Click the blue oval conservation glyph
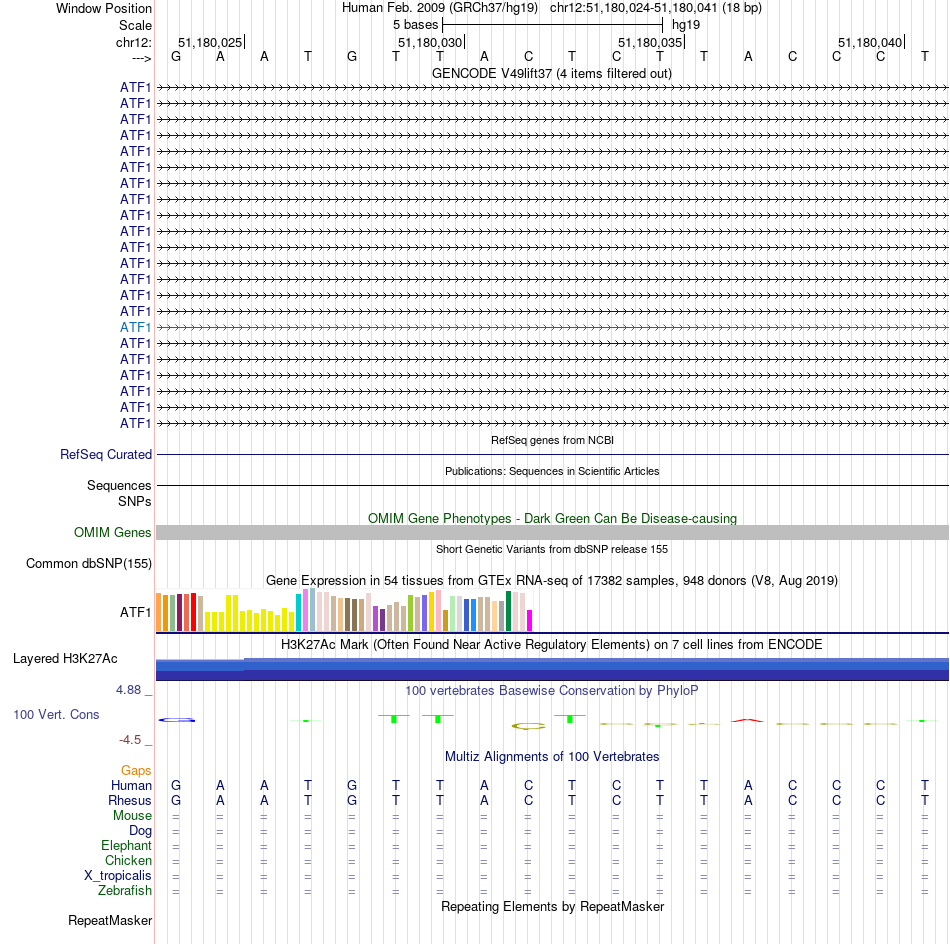 coord(176,720)
